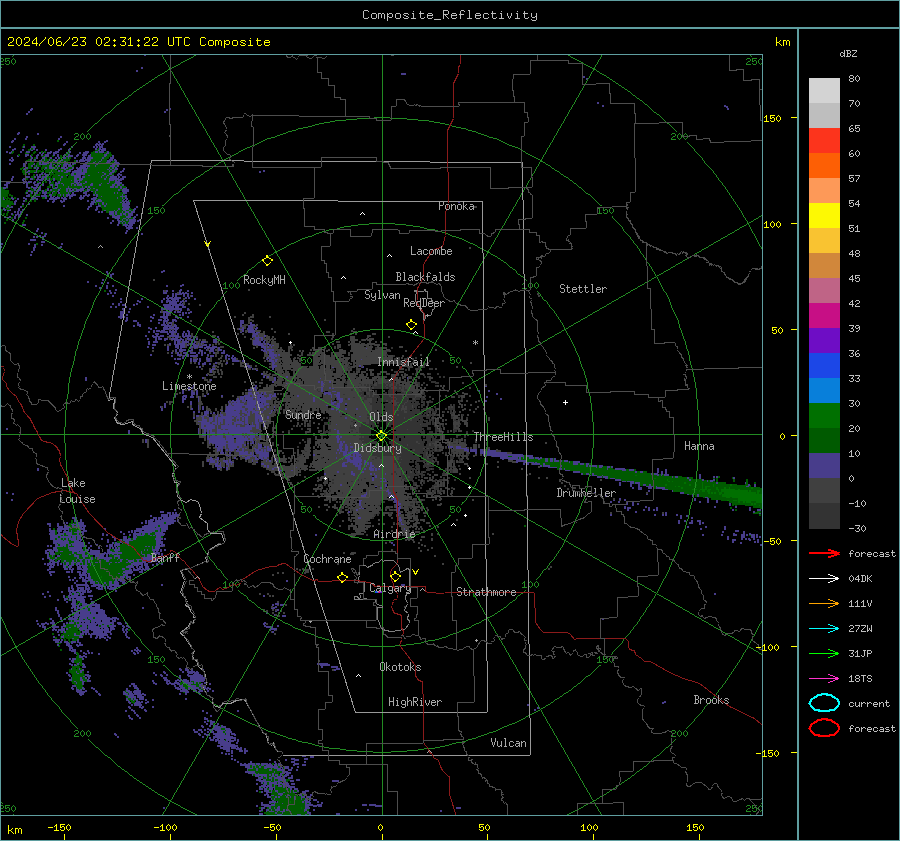Click the Vulcan label on map
This screenshot has height=841, width=900.
tap(509, 743)
